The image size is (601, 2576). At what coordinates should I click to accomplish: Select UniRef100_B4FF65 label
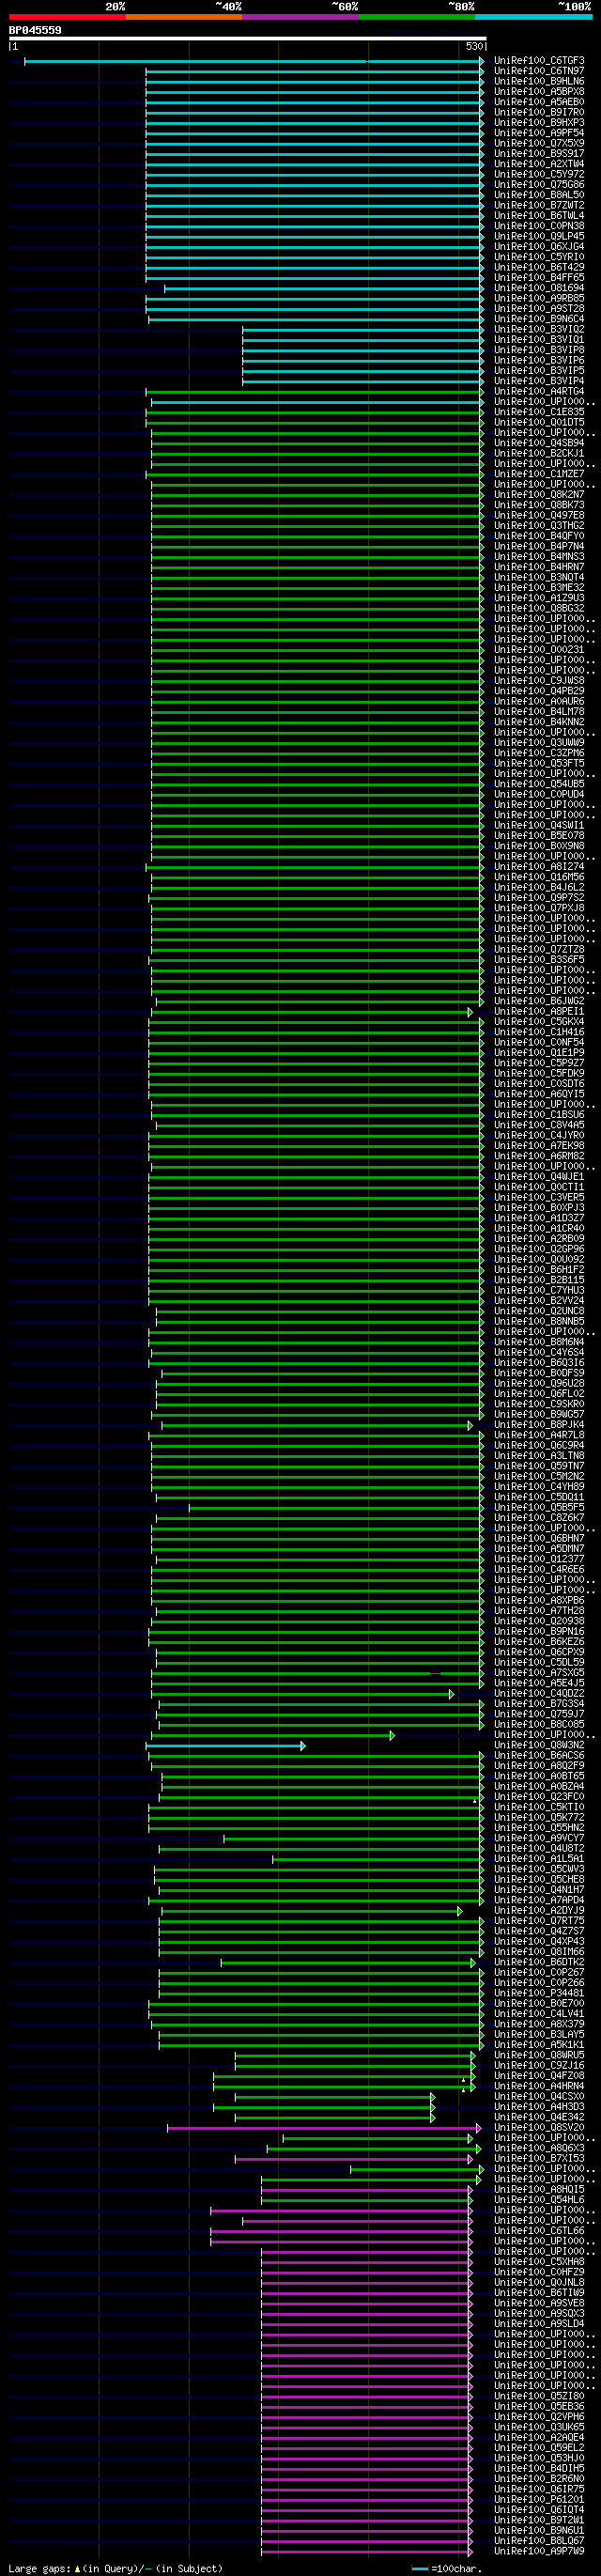539,278
